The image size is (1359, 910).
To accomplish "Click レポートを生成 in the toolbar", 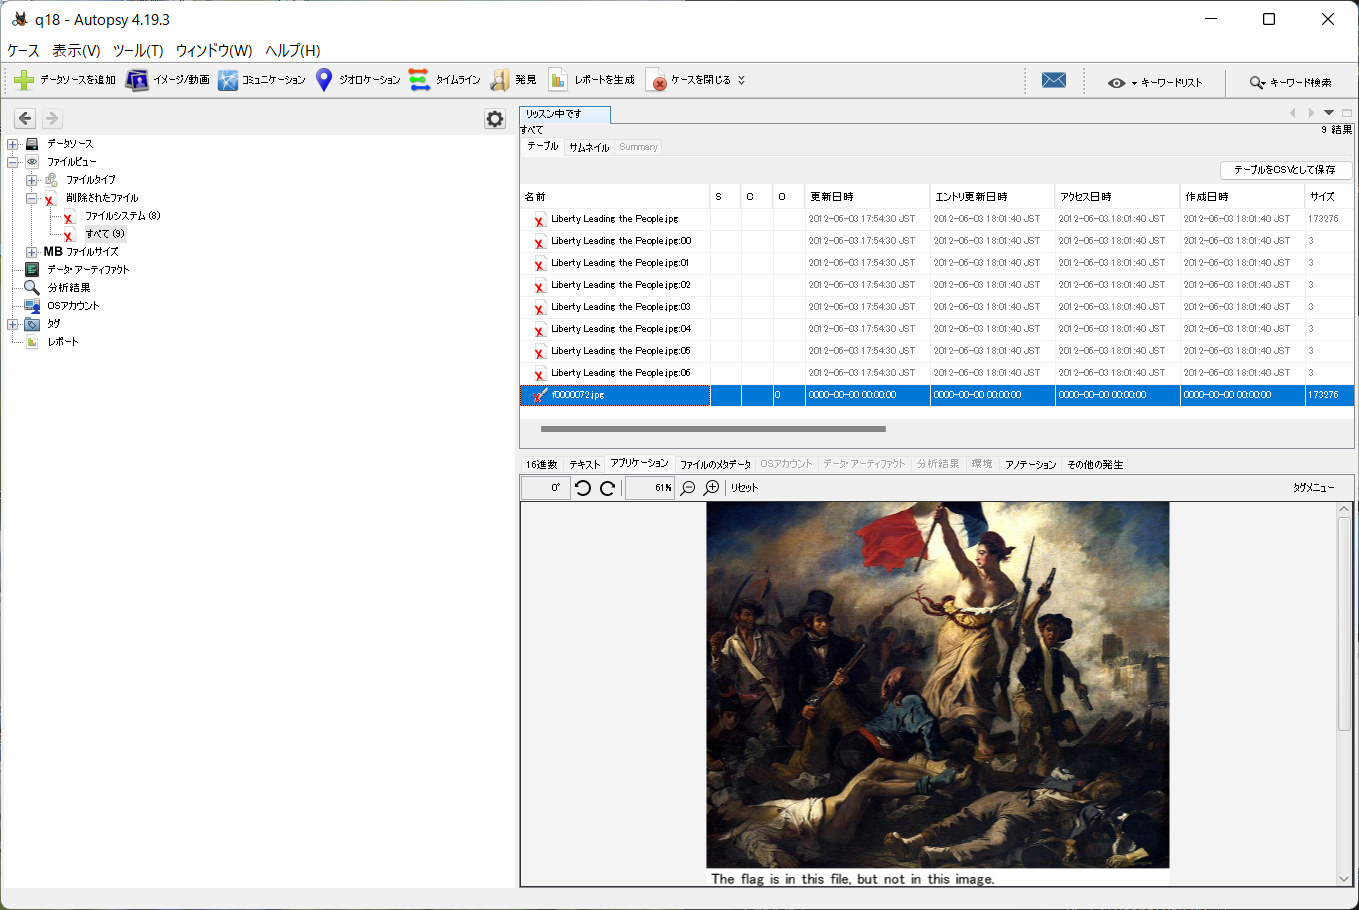I will (x=591, y=80).
